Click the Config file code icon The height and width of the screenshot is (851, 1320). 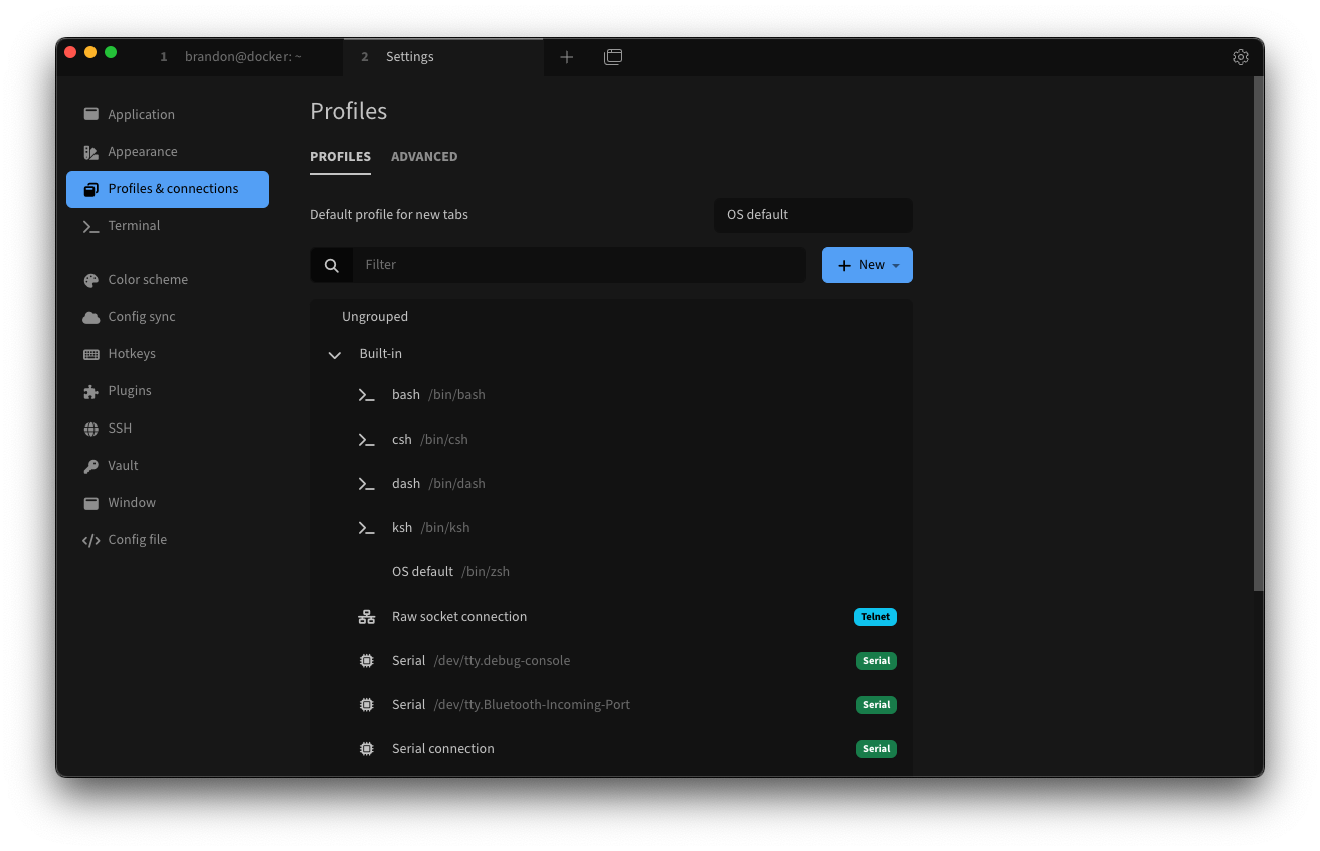[91, 539]
